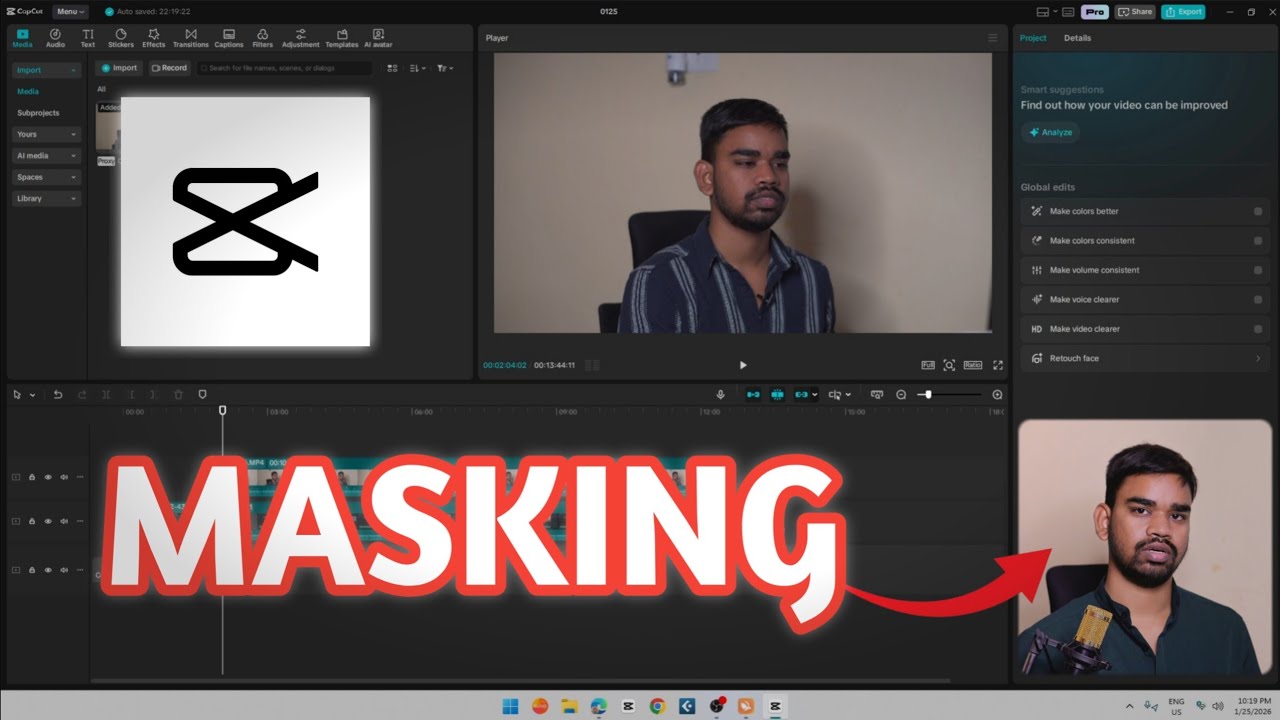Switch to the Project tab
The width and height of the screenshot is (1280, 720).
click(x=1033, y=38)
